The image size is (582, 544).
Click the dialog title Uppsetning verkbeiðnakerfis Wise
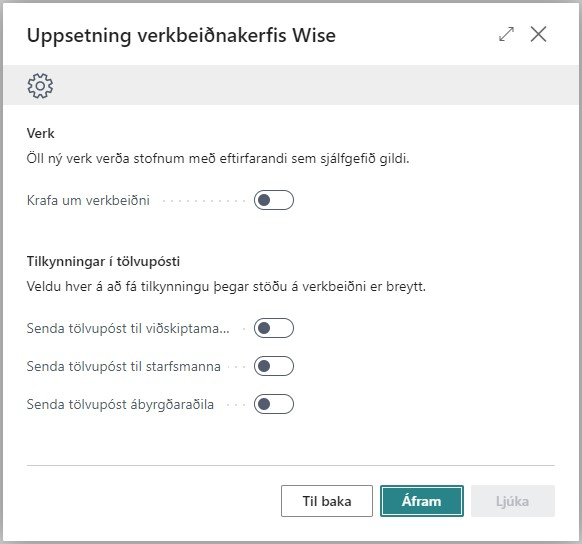[x=181, y=36]
